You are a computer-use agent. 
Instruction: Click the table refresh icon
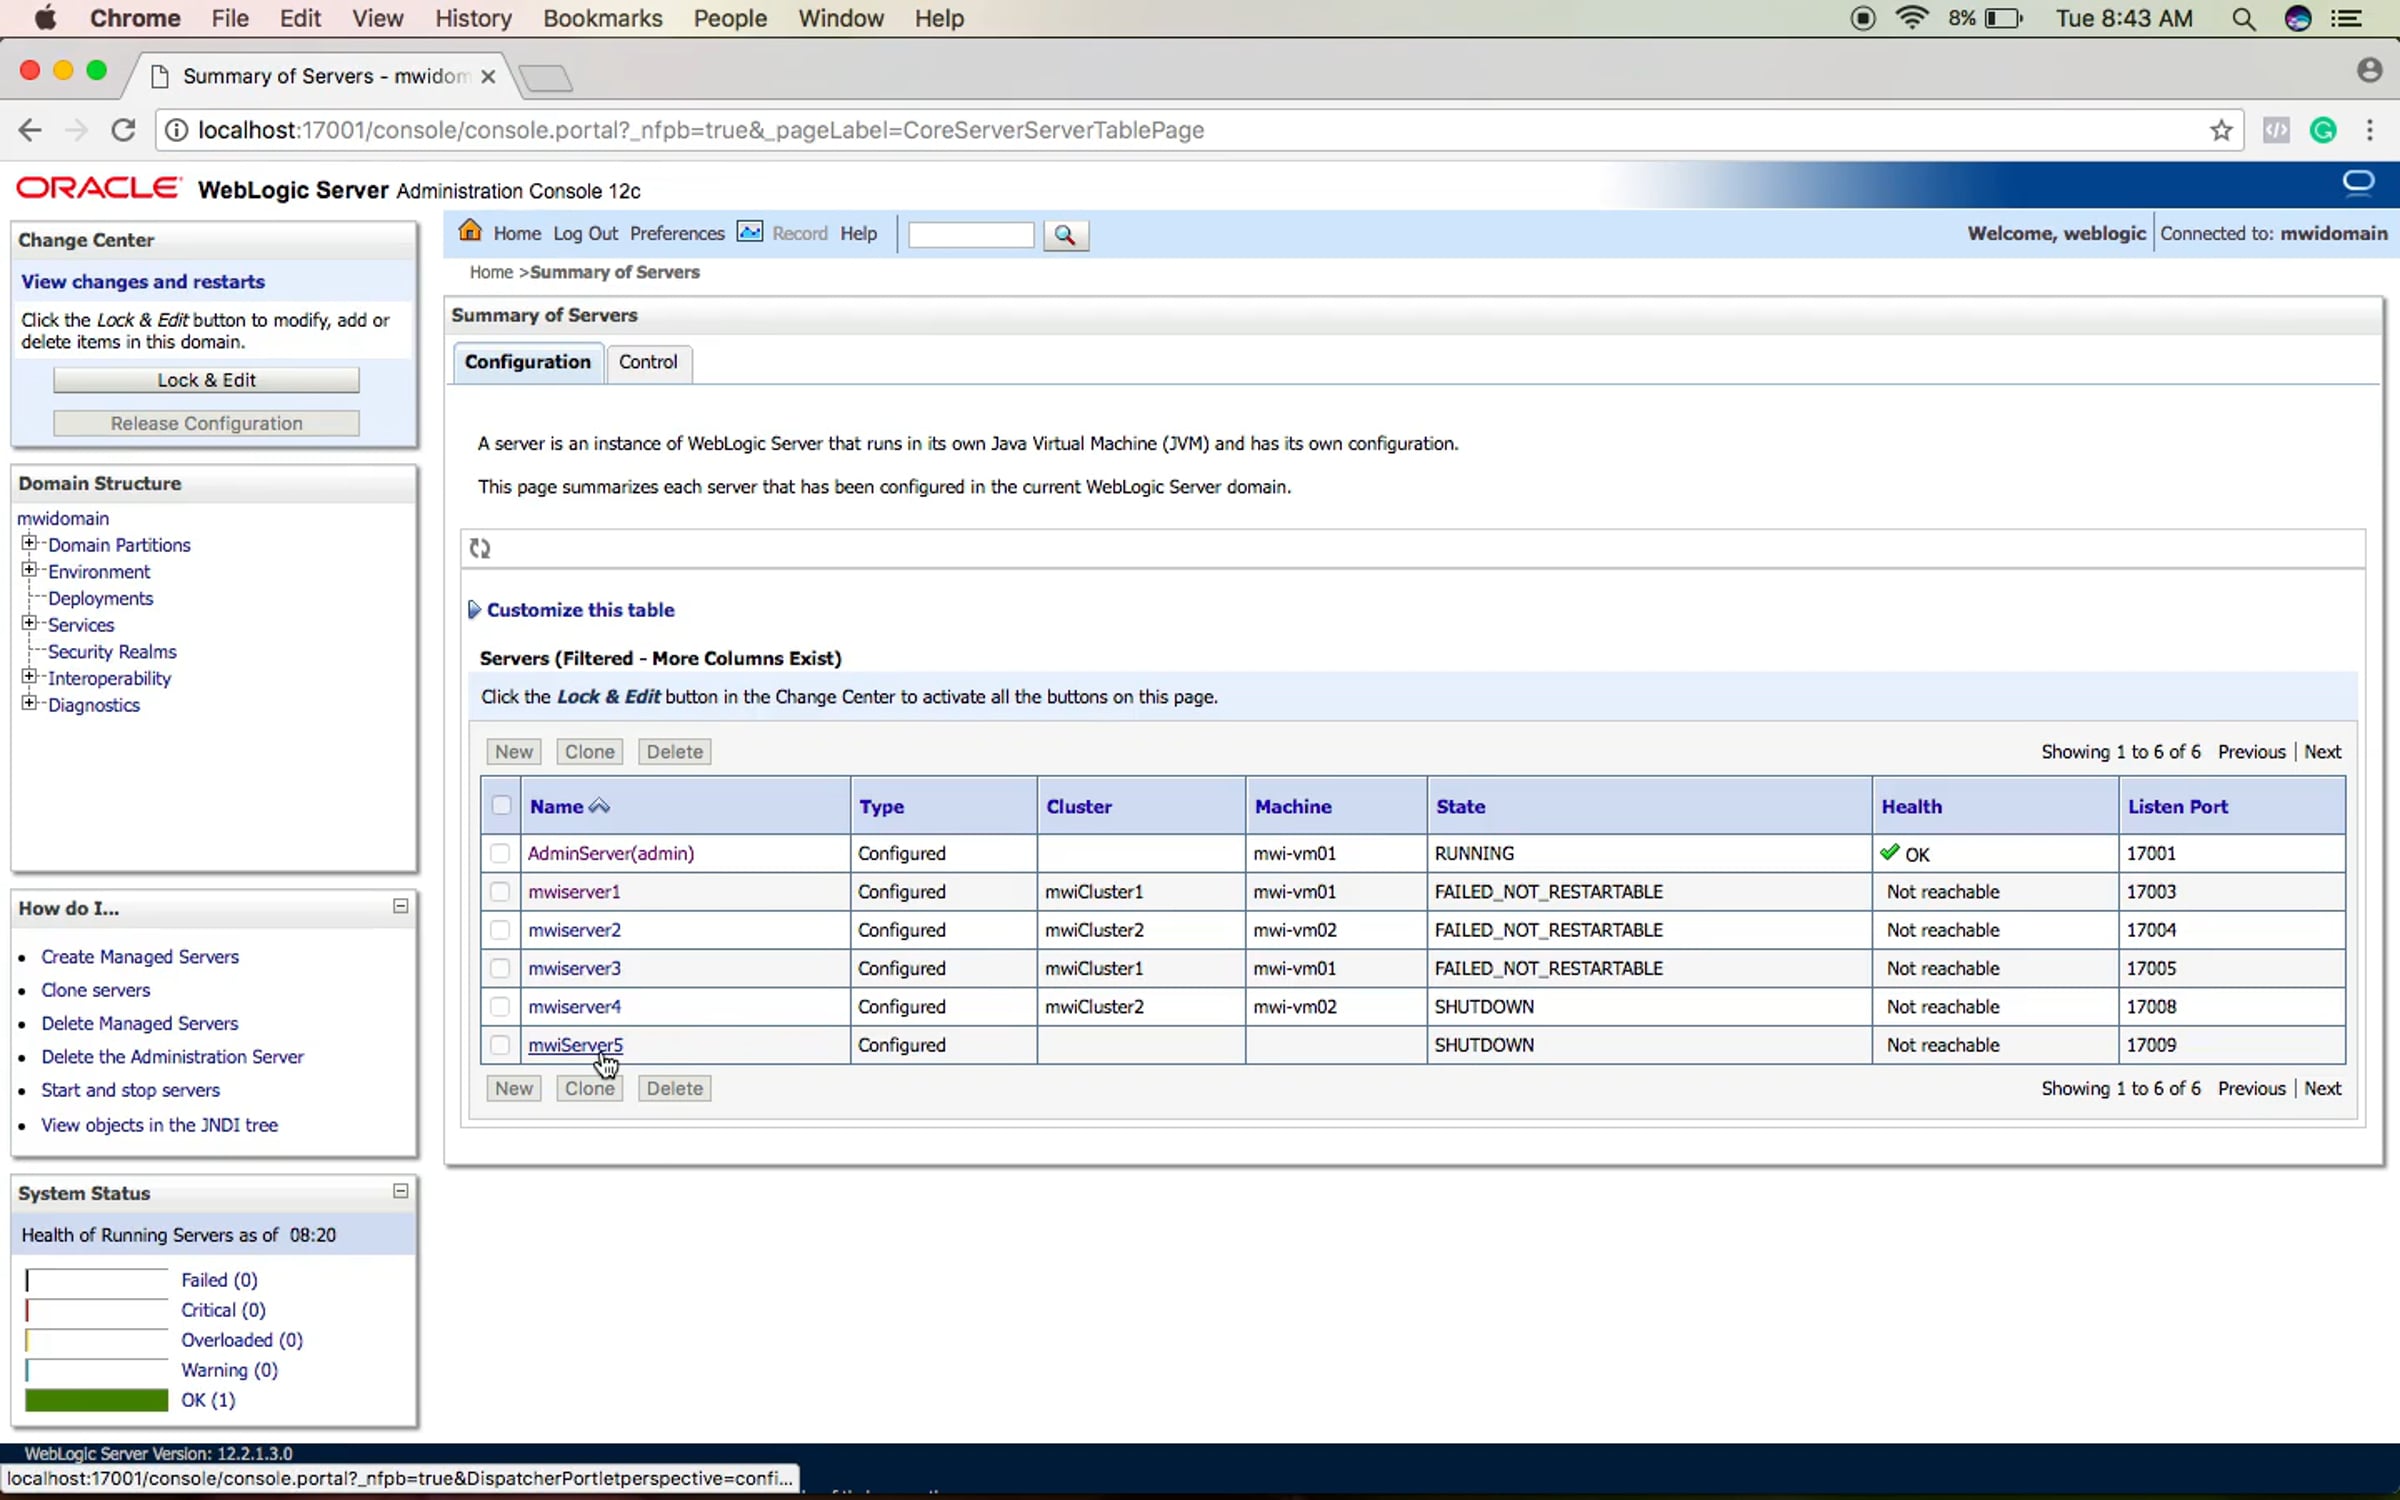coord(480,548)
